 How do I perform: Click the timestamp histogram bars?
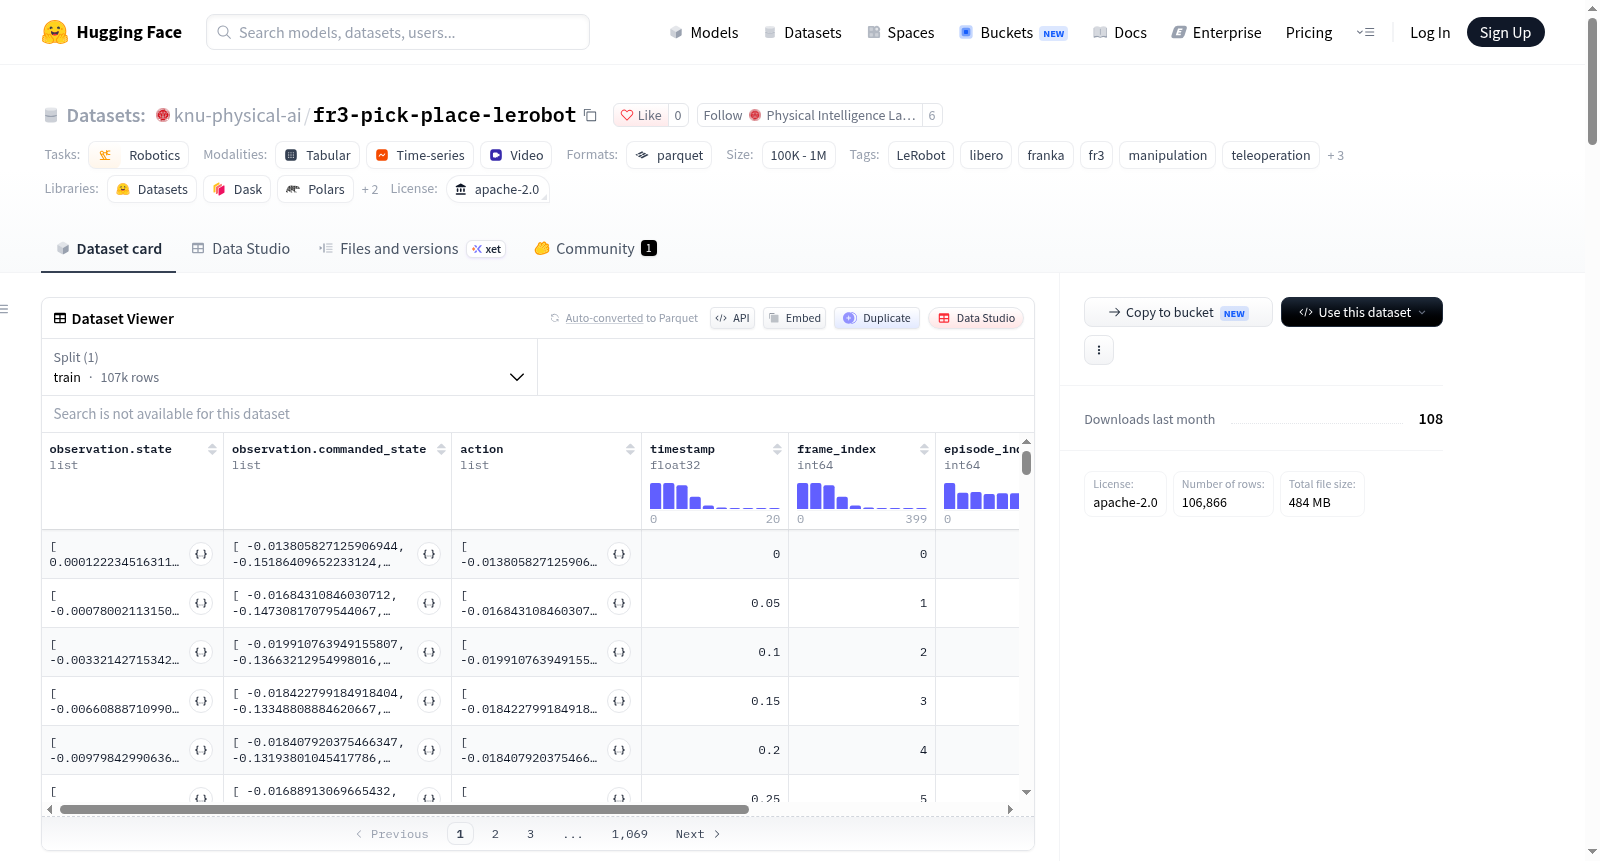click(x=715, y=496)
